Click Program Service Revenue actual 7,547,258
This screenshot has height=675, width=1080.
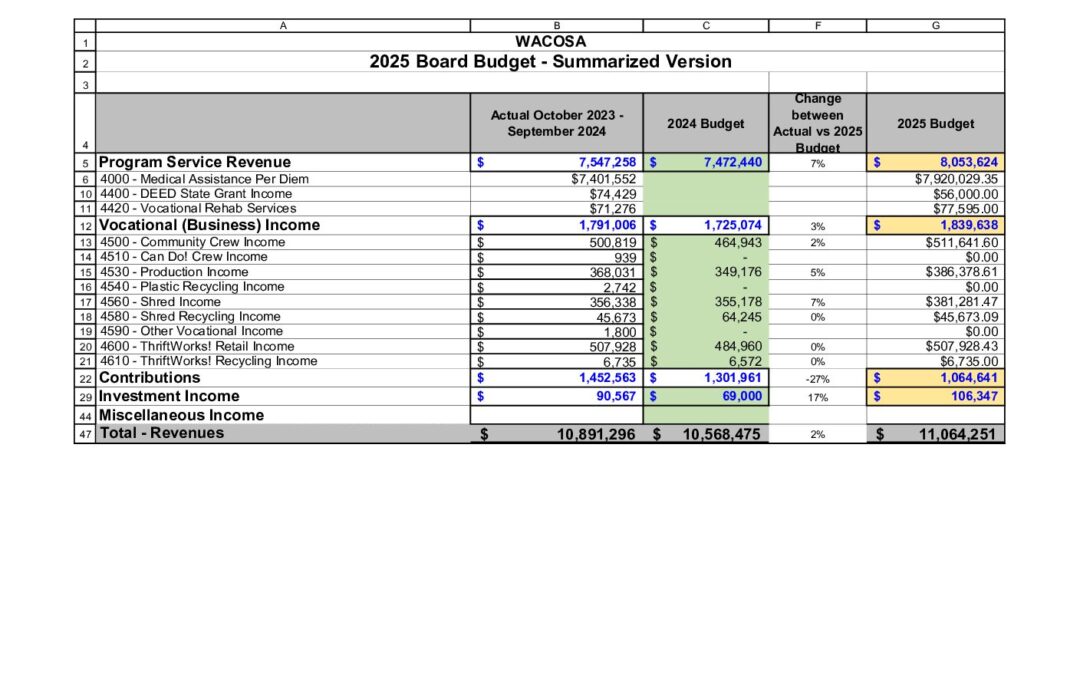coord(557,163)
